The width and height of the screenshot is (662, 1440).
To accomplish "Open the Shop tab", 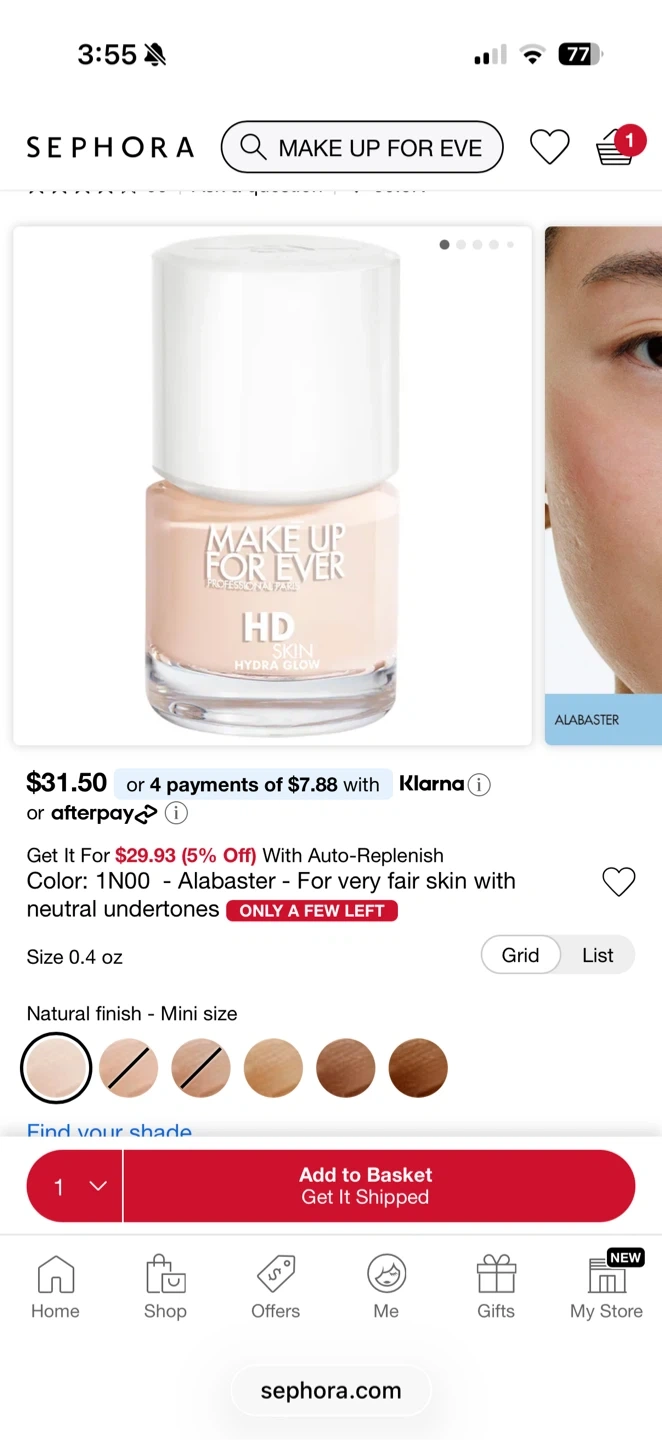I will pyautogui.click(x=165, y=1288).
